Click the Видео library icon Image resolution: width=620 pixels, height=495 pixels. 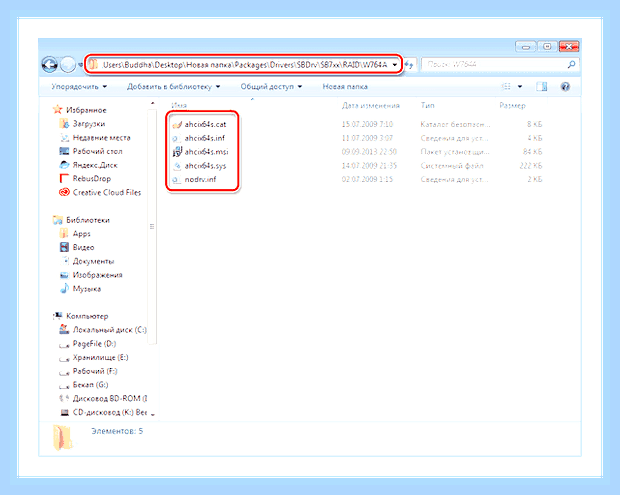[64, 248]
